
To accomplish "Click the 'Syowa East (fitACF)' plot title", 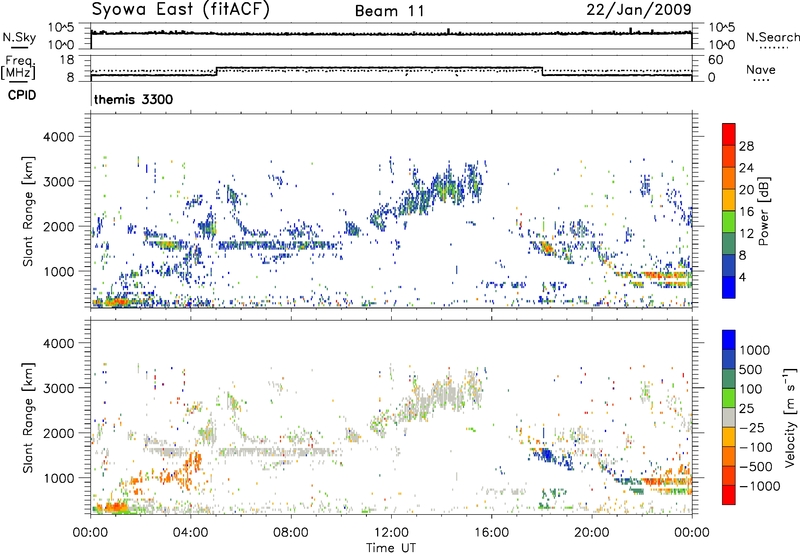I will coord(181,9).
